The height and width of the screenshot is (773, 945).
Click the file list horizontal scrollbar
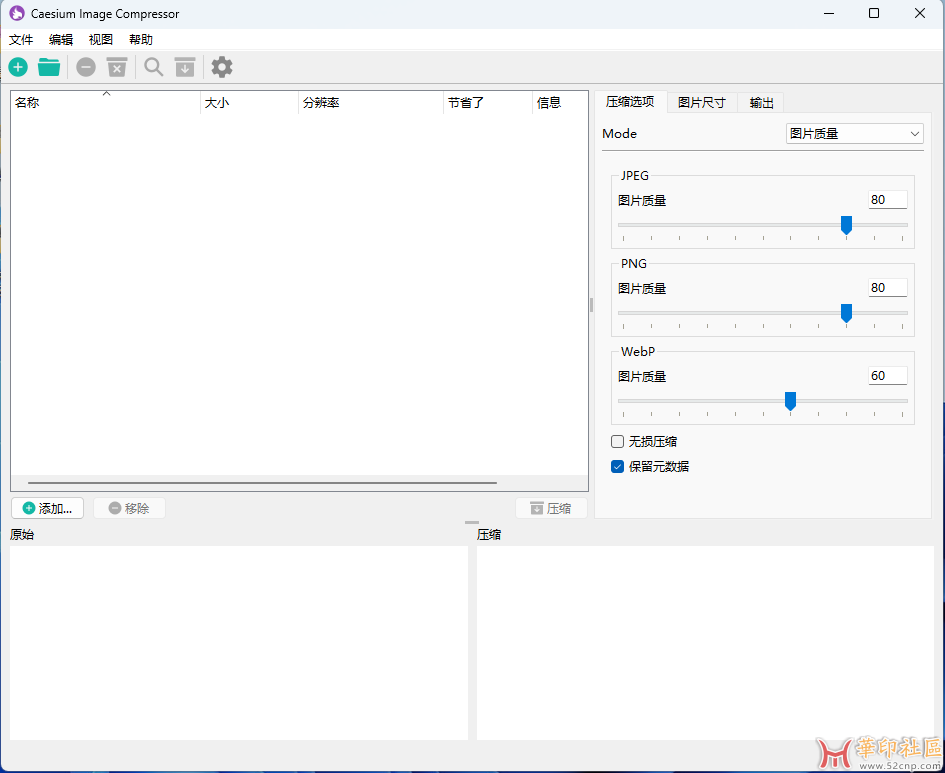pyautogui.click(x=263, y=483)
